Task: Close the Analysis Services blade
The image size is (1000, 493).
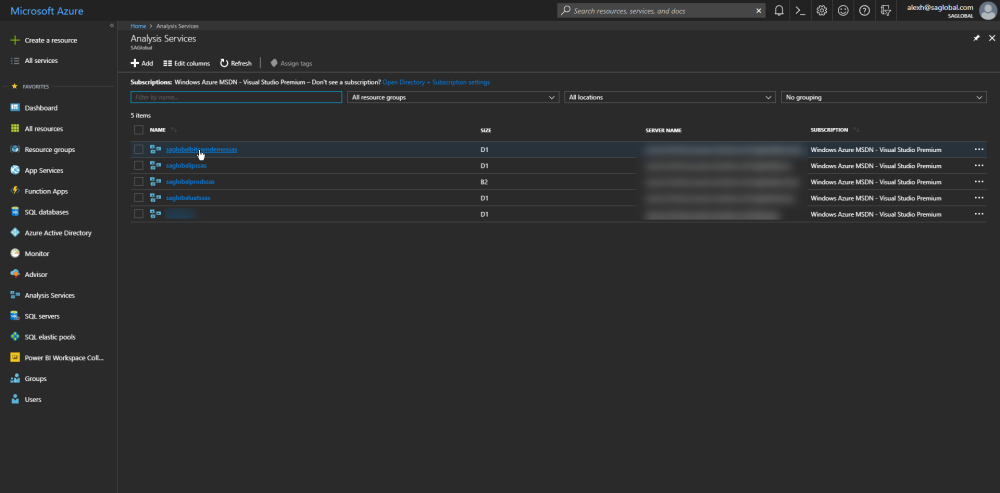Action: pyautogui.click(x=992, y=38)
